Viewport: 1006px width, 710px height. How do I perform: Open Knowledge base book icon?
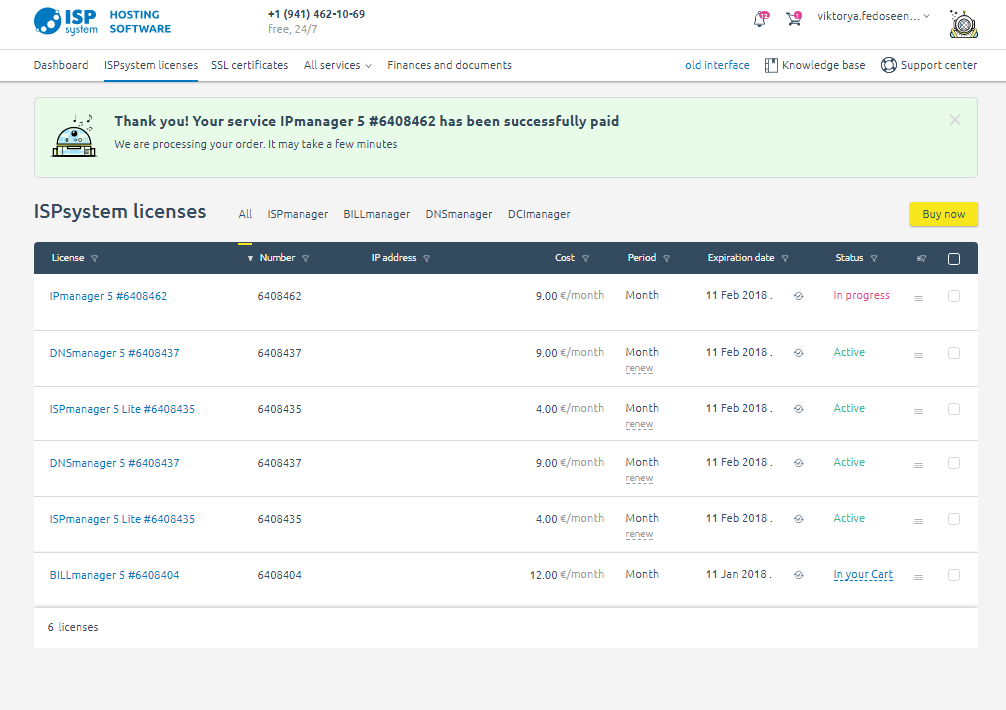771,65
